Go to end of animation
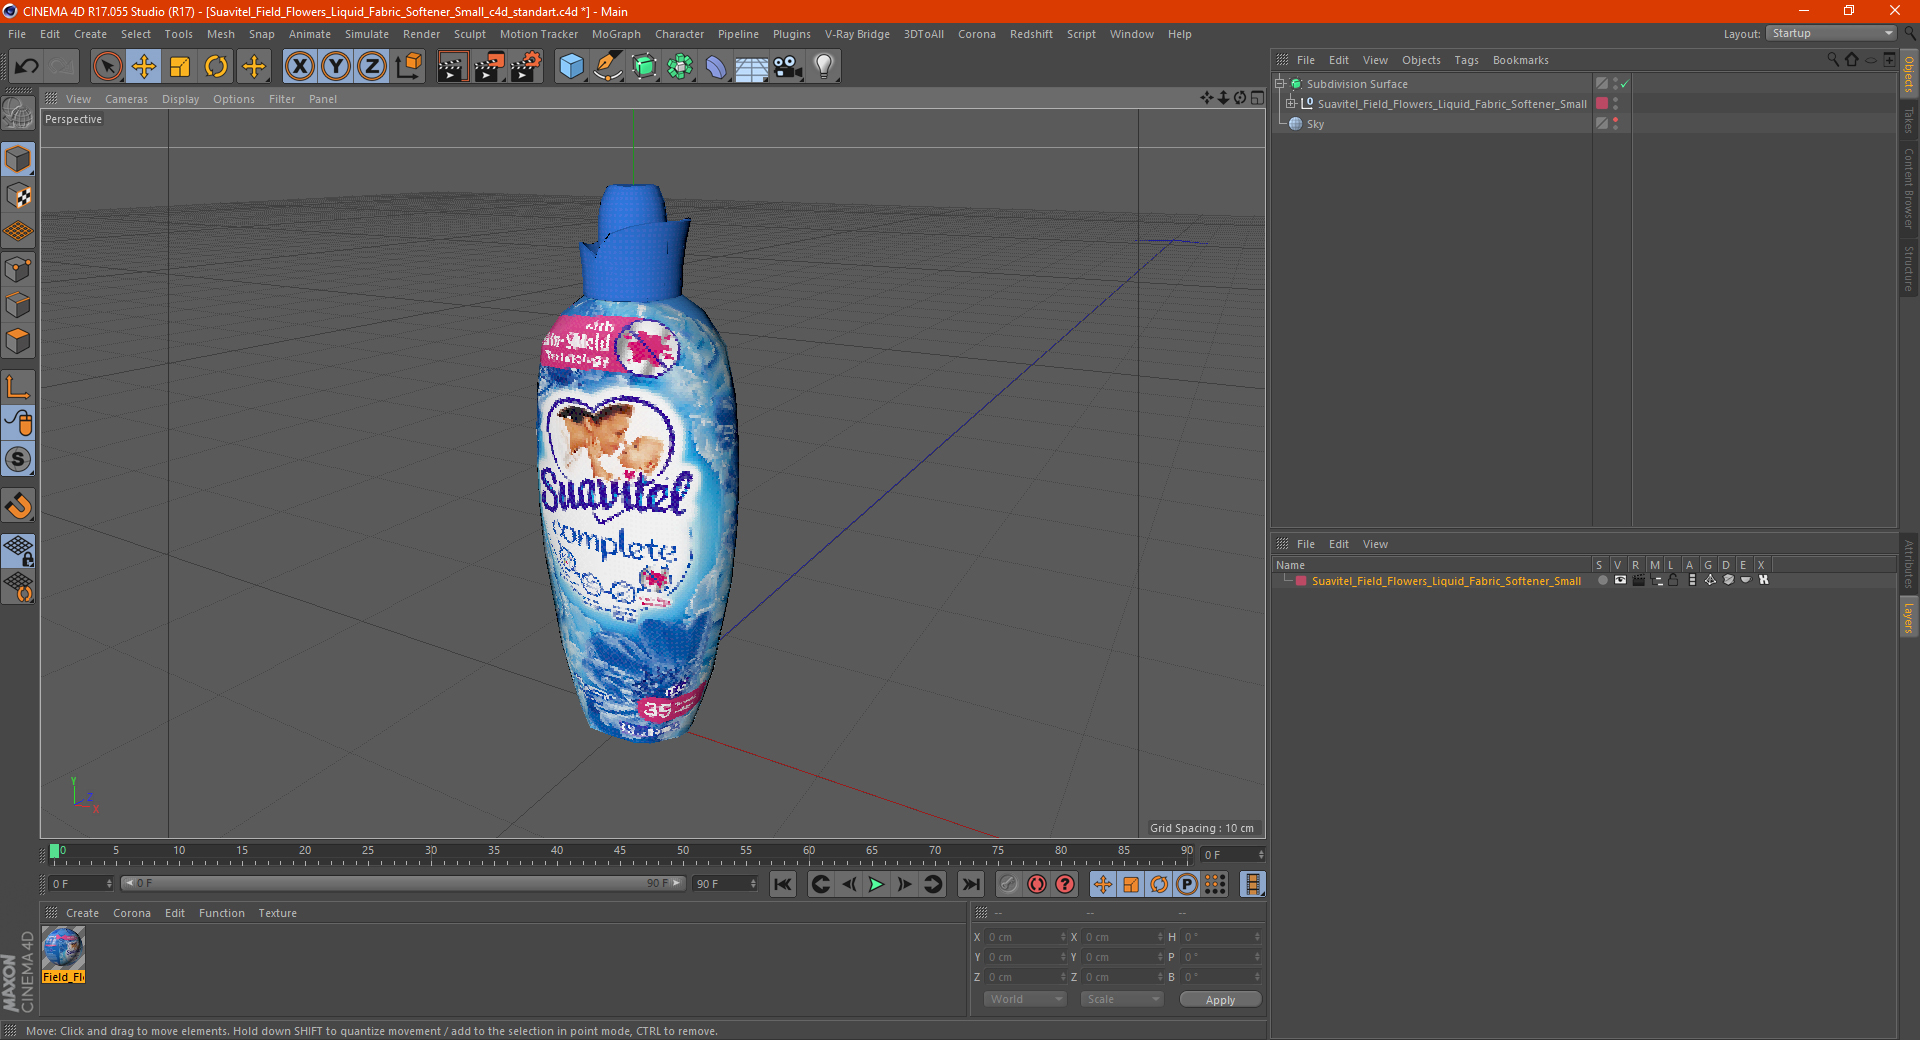Image resolution: width=1920 pixels, height=1040 pixels. coord(970,884)
